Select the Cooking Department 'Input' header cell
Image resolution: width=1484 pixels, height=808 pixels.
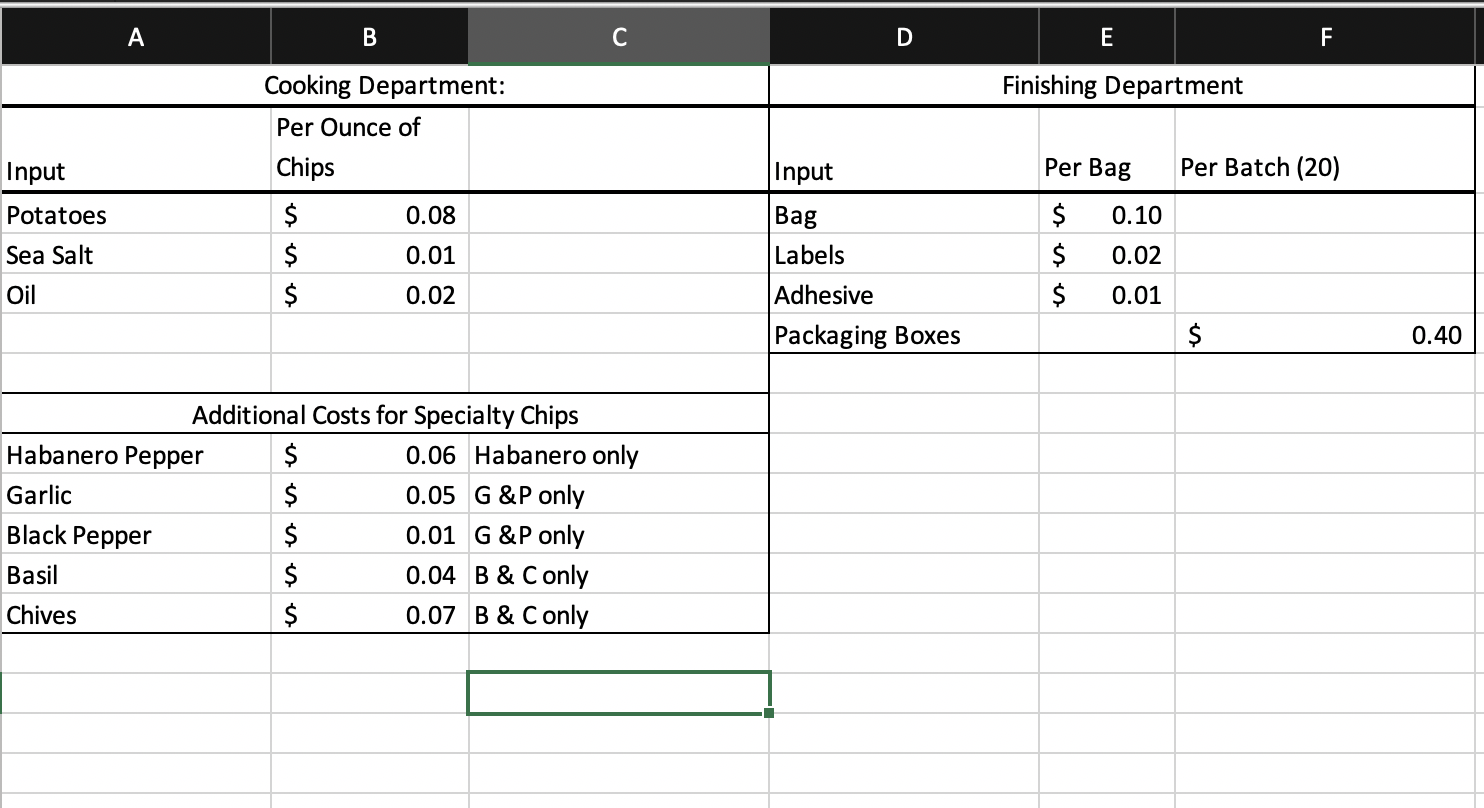coord(135,148)
